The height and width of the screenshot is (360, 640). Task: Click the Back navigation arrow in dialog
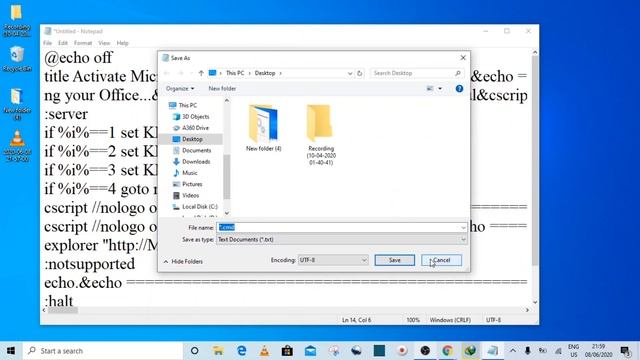(x=167, y=73)
